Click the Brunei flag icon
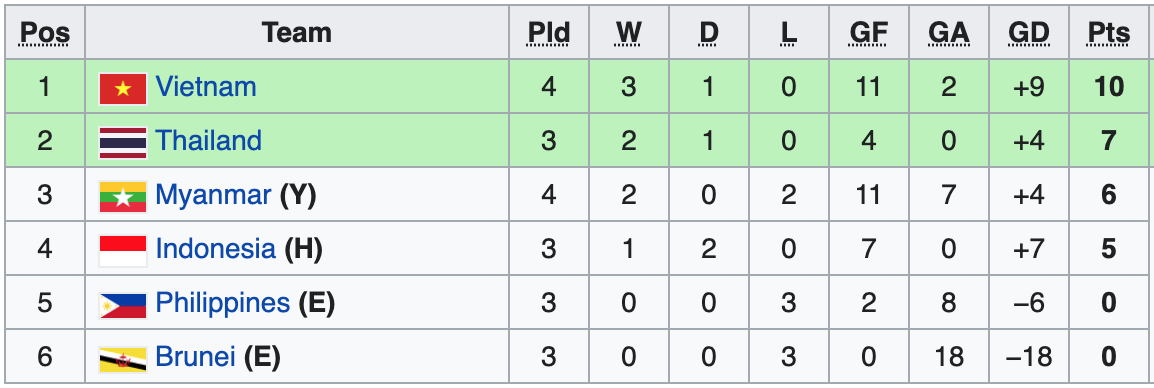This screenshot has height=388, width=1154. (x=123, y=359)
